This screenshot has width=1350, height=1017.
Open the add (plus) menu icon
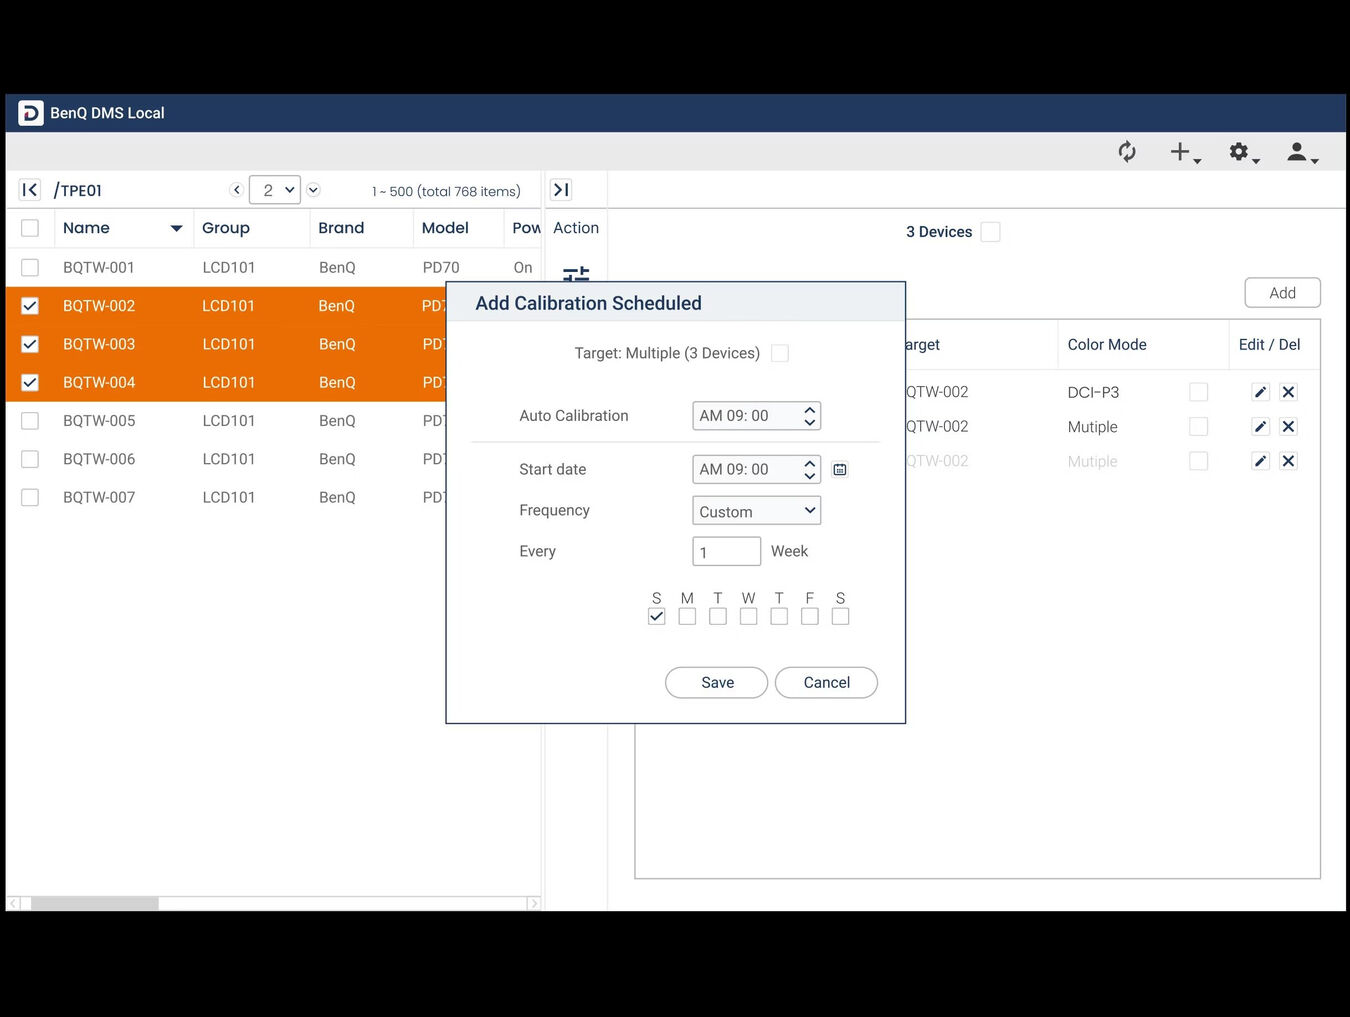(x=1183, y=152)
